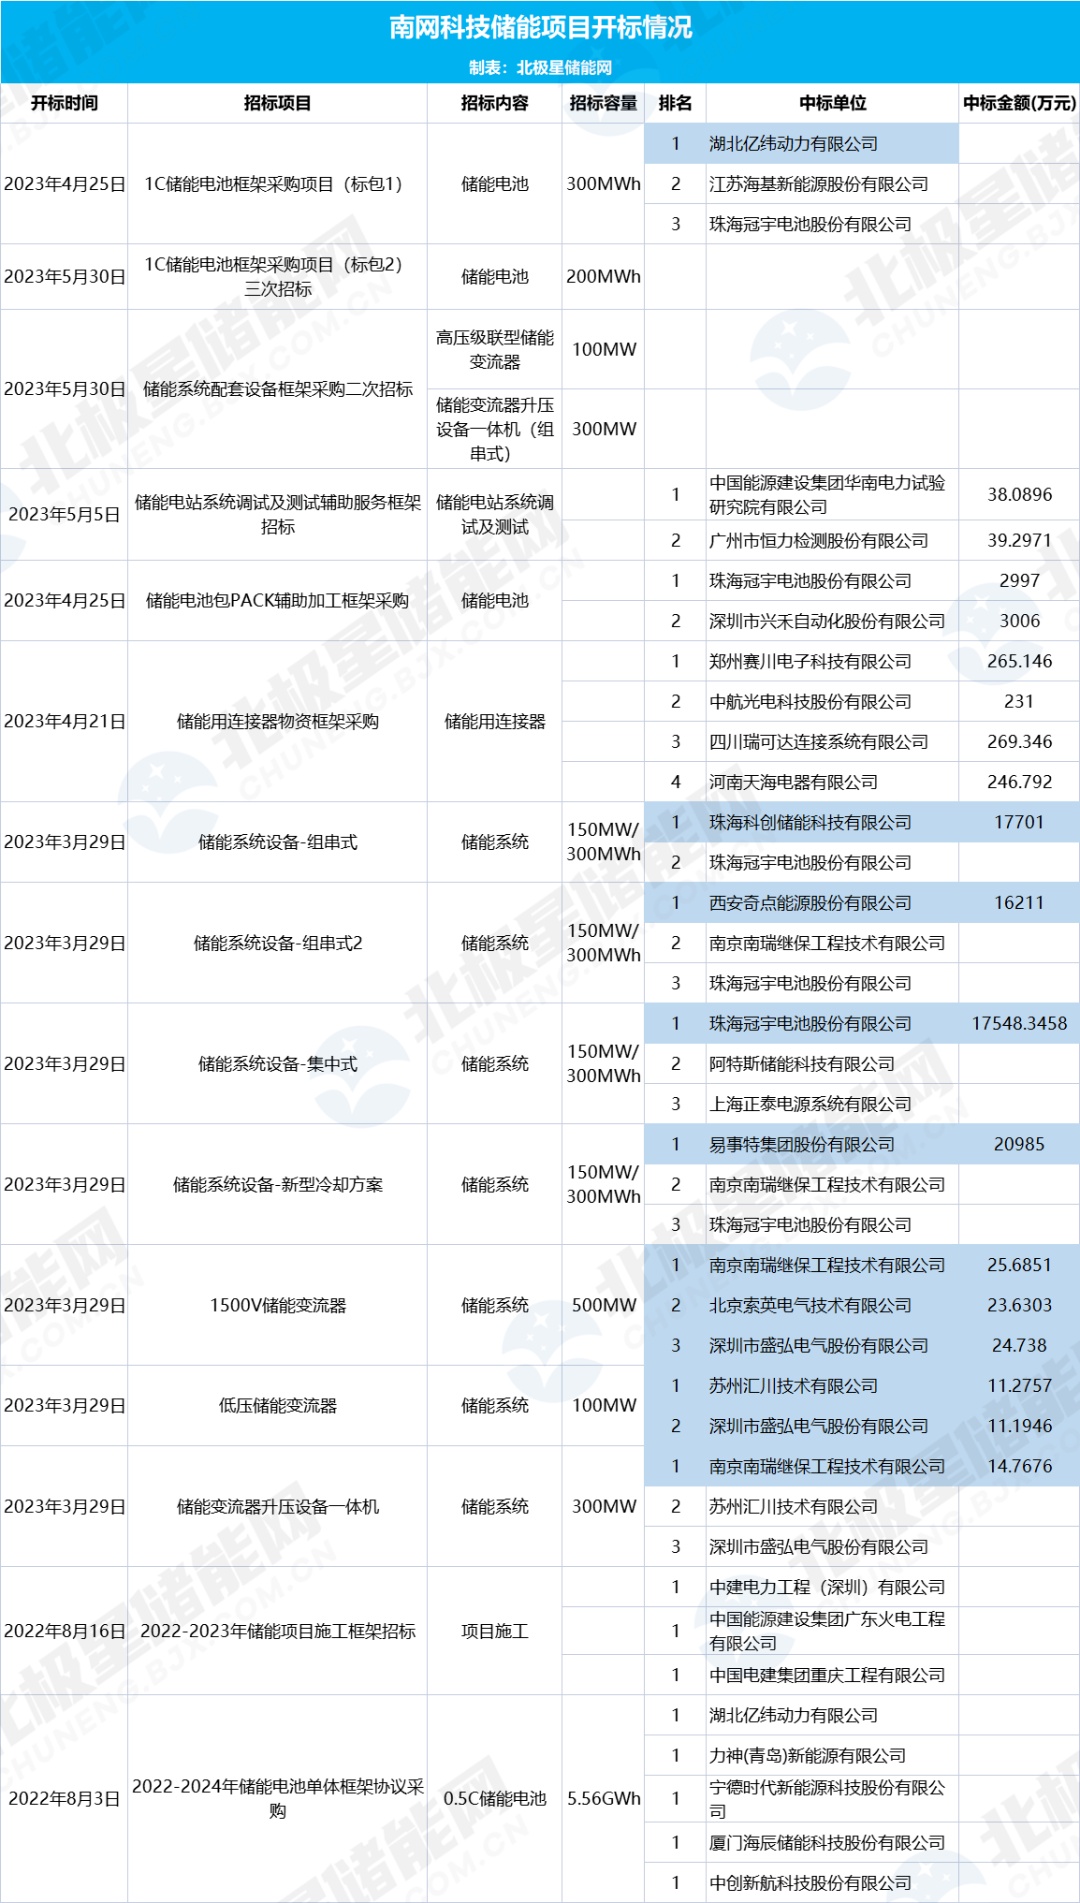The image size is (1080, 1903).
Task: Click the amount 3006
Action: [x=1019, y=621]
